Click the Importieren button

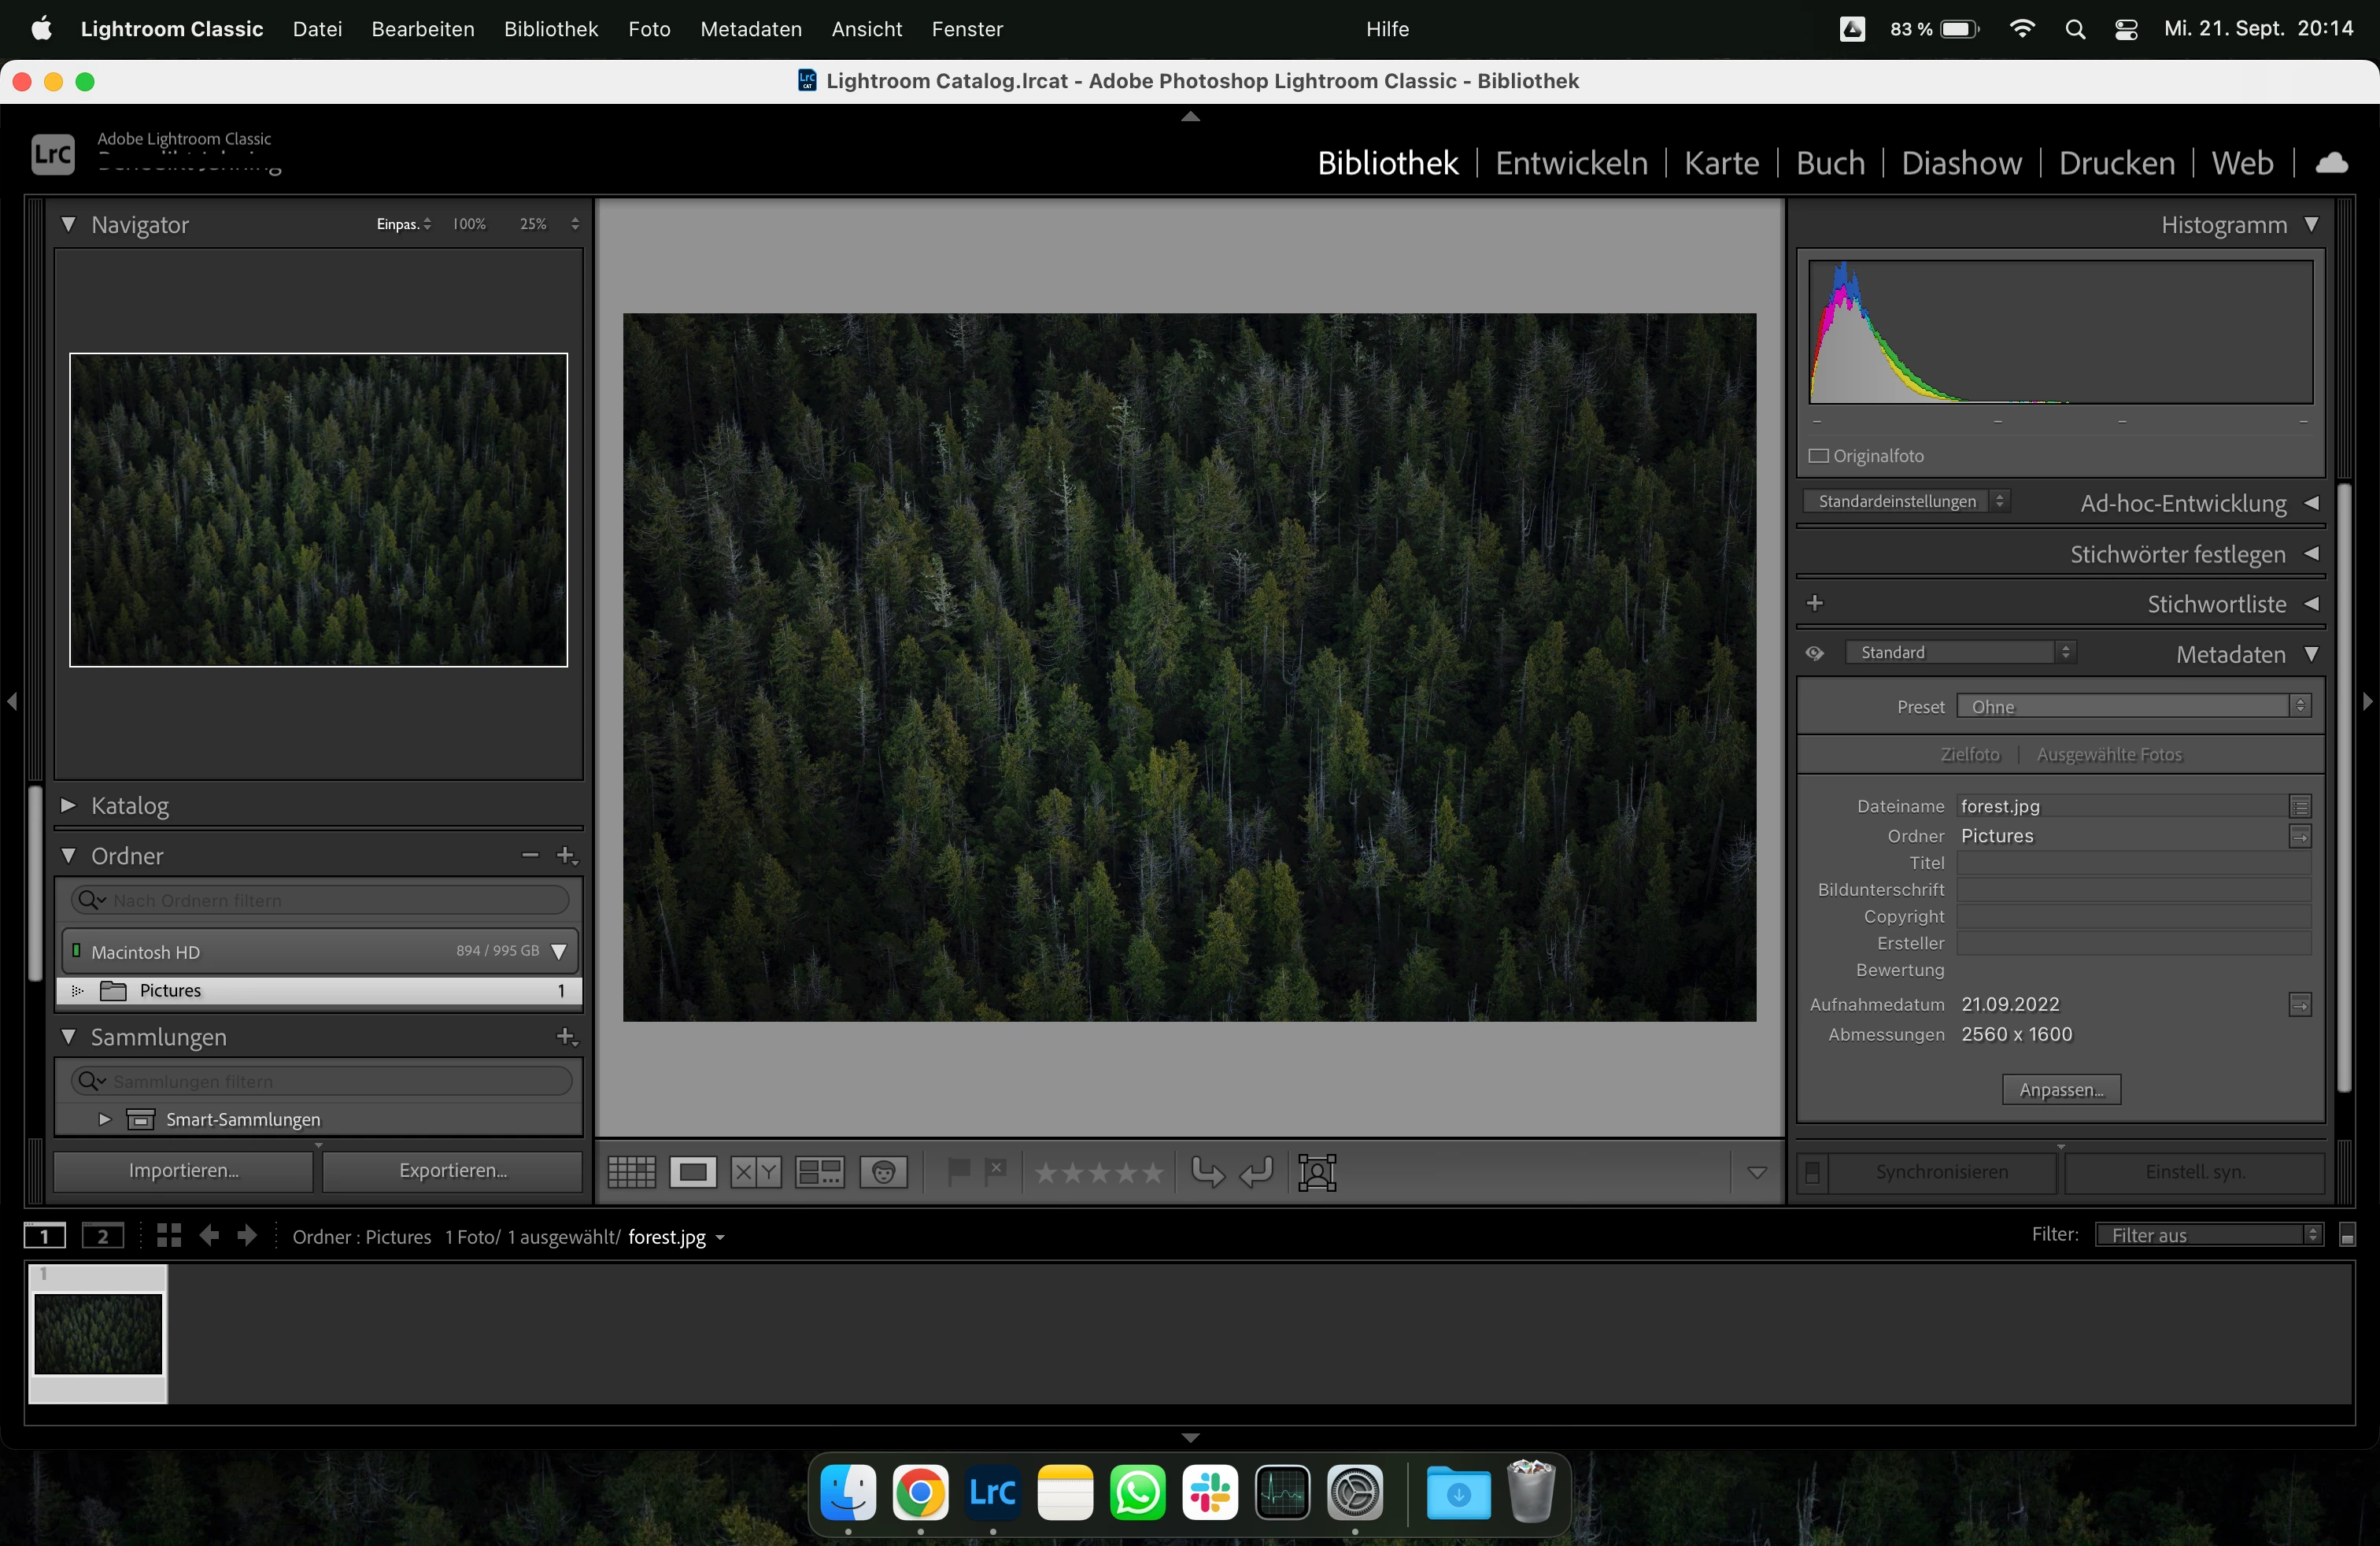[183, 1170]
